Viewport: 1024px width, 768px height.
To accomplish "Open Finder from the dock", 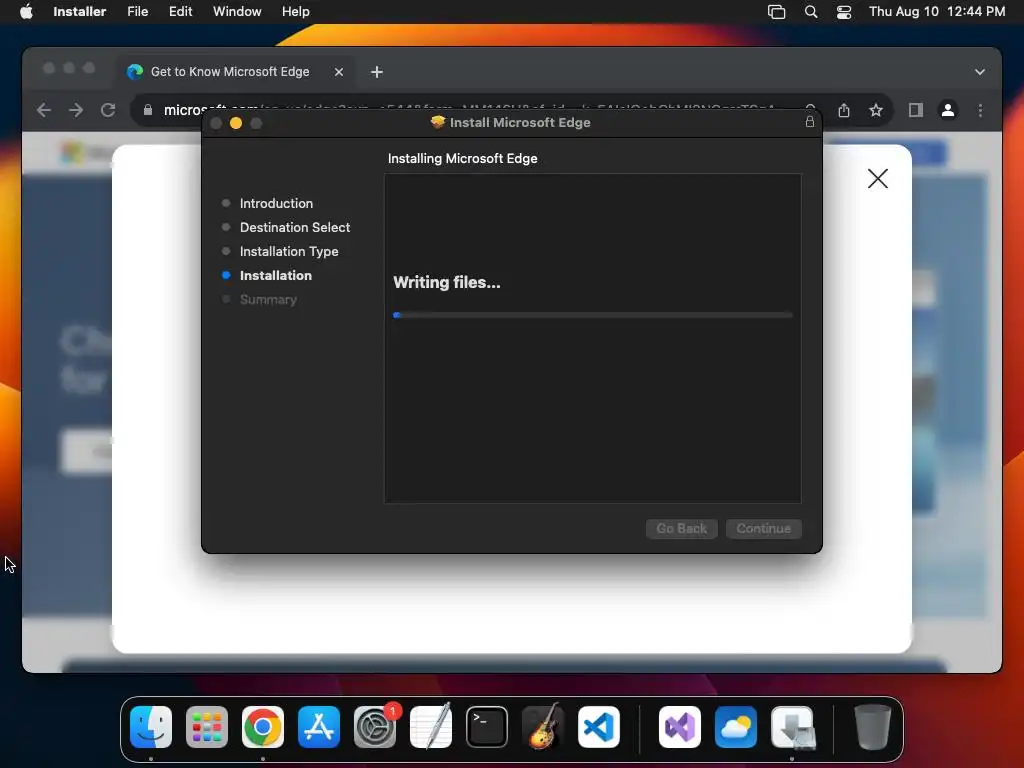I will point(151,727).
